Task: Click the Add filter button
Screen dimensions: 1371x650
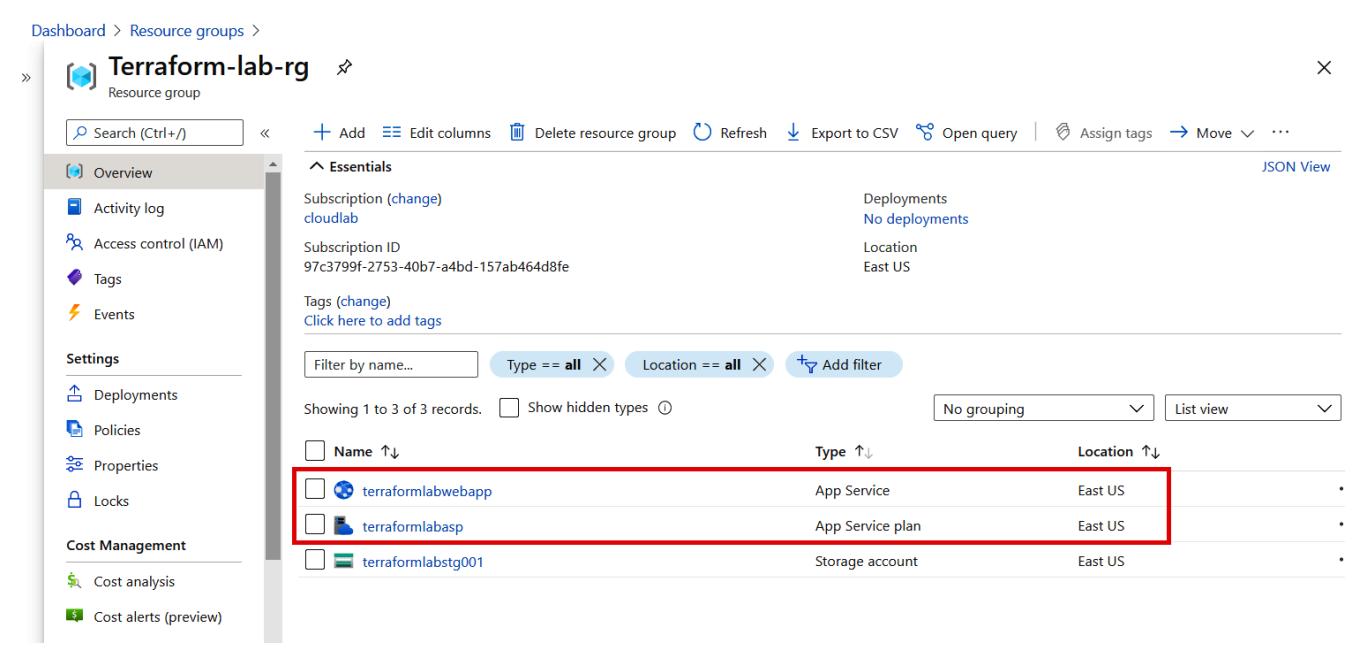Action: [x=844, y=365]
